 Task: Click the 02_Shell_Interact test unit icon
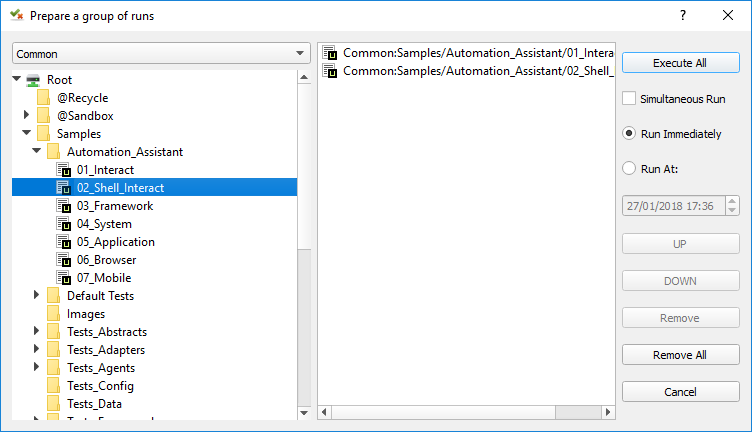pyautogui.click(x=64, y=187)
